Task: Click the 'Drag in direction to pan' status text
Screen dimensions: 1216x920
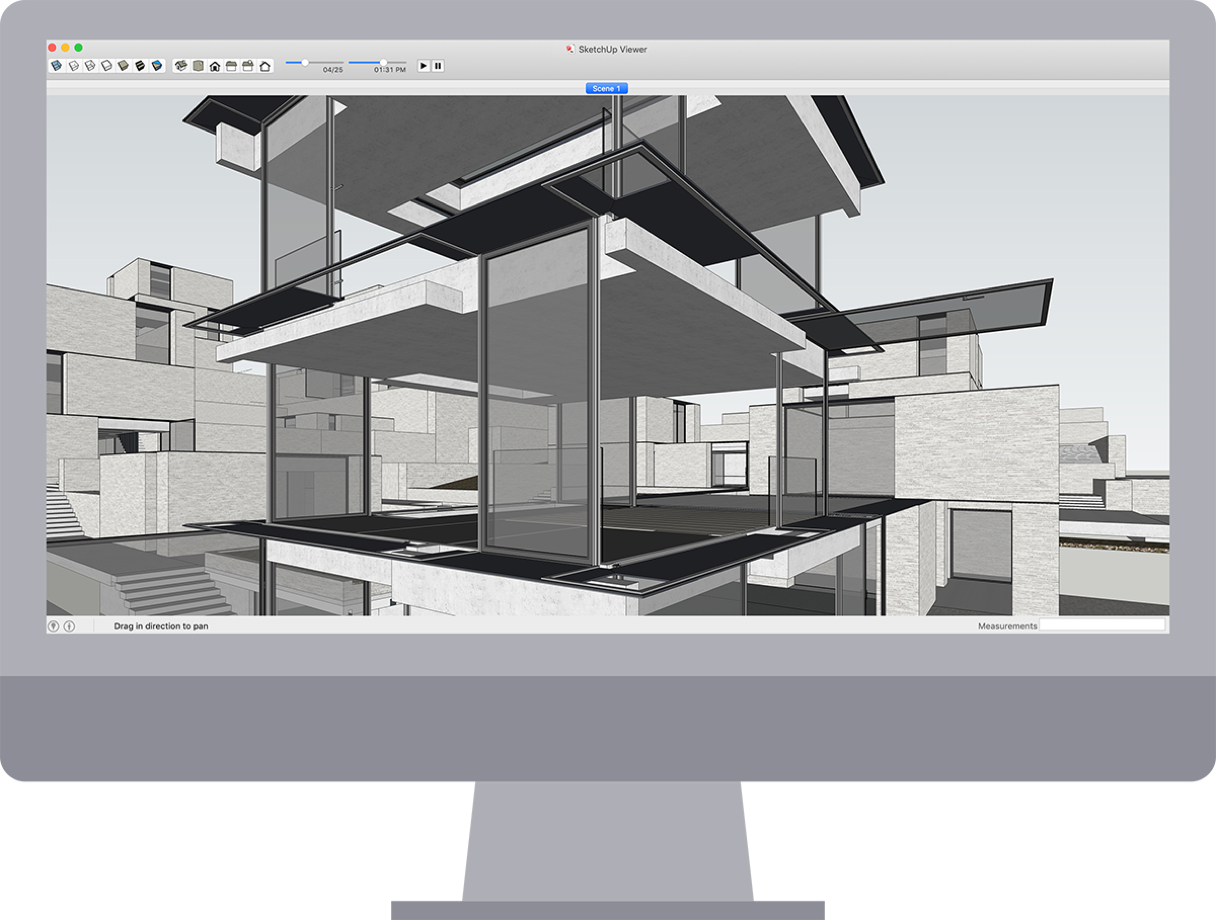Action: click(161, 626)
